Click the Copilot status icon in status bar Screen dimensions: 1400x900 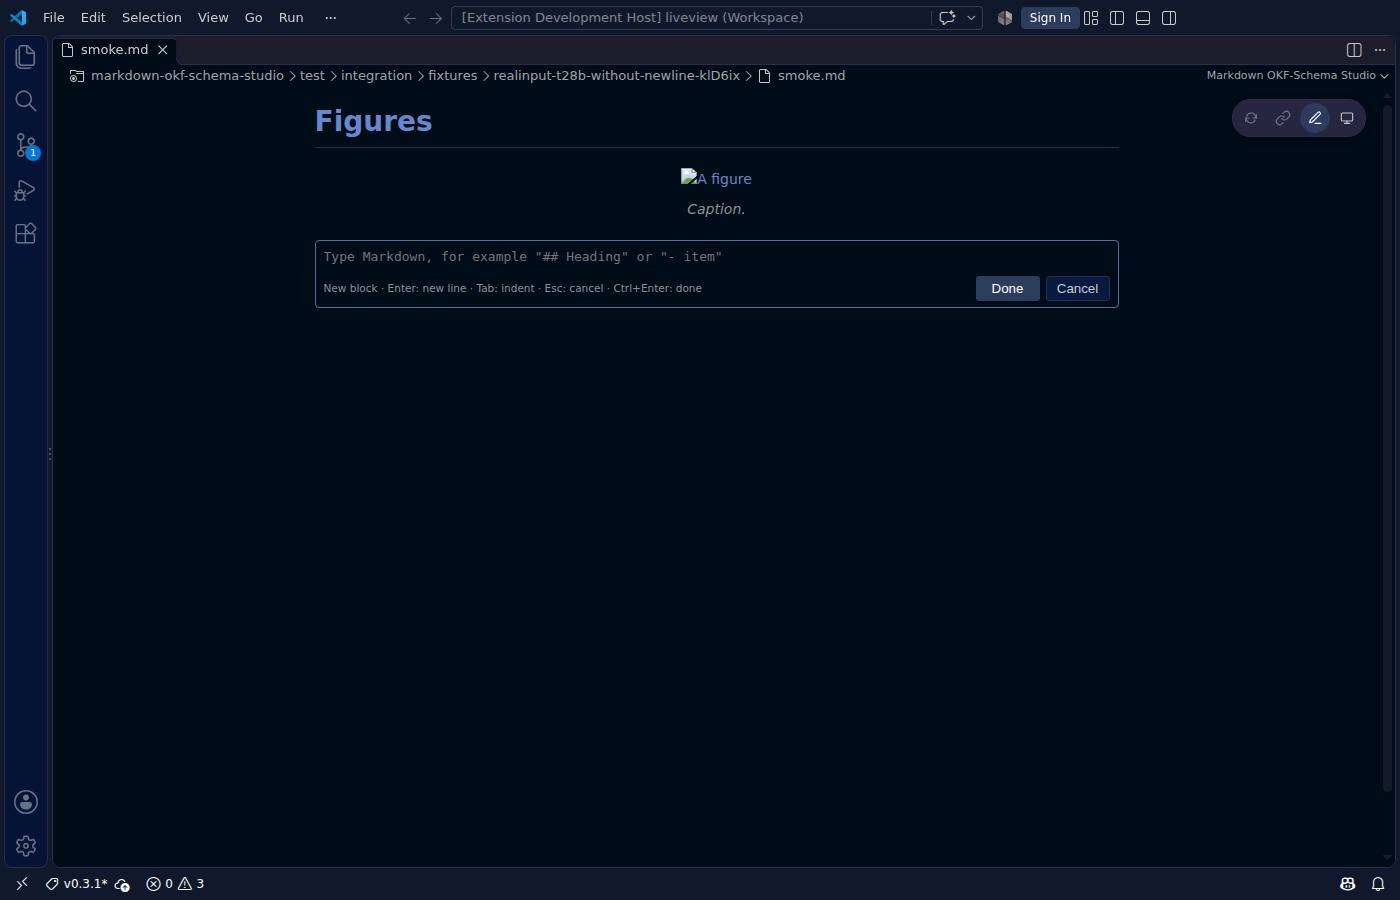click(1348, 884)
